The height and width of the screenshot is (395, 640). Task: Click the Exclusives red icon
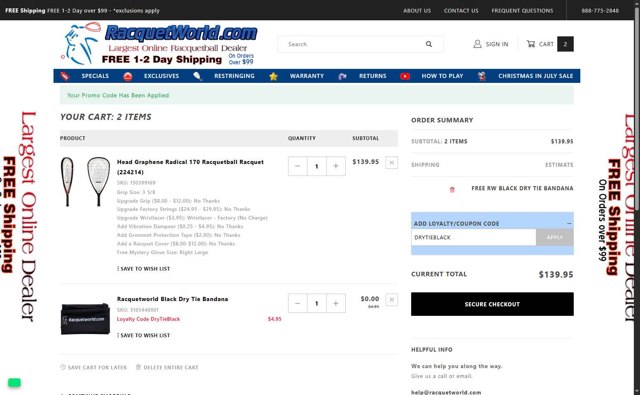(x=128, y=76)
